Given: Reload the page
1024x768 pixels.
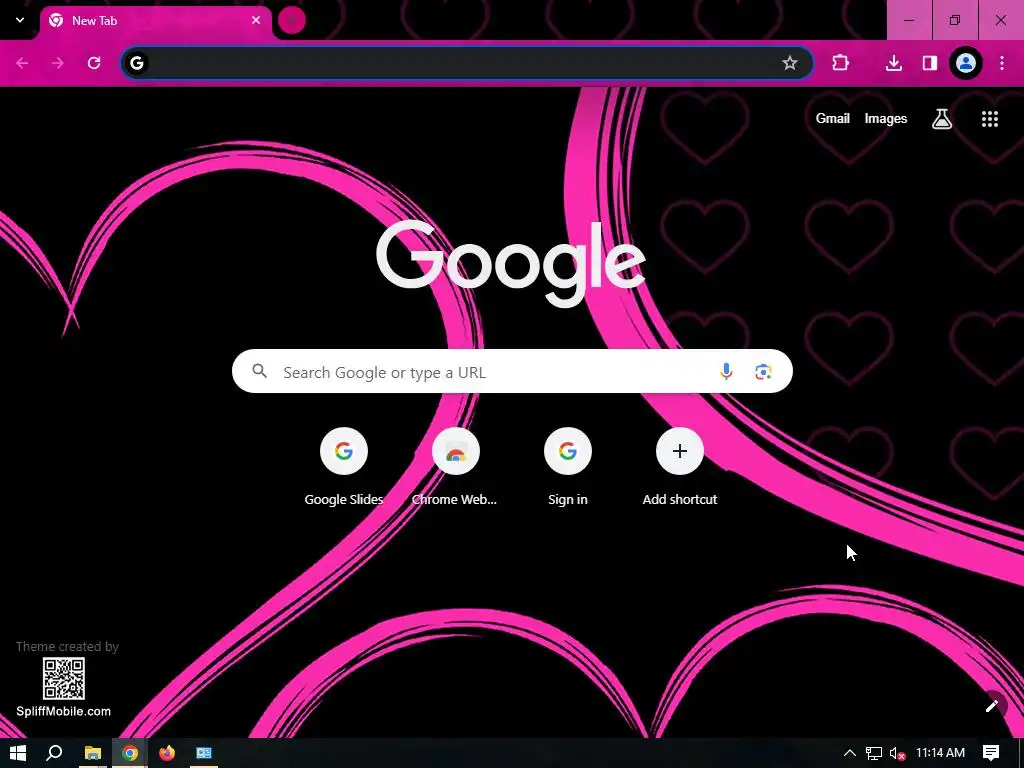Looking at the screenshot, I should (x=94, y=63).
